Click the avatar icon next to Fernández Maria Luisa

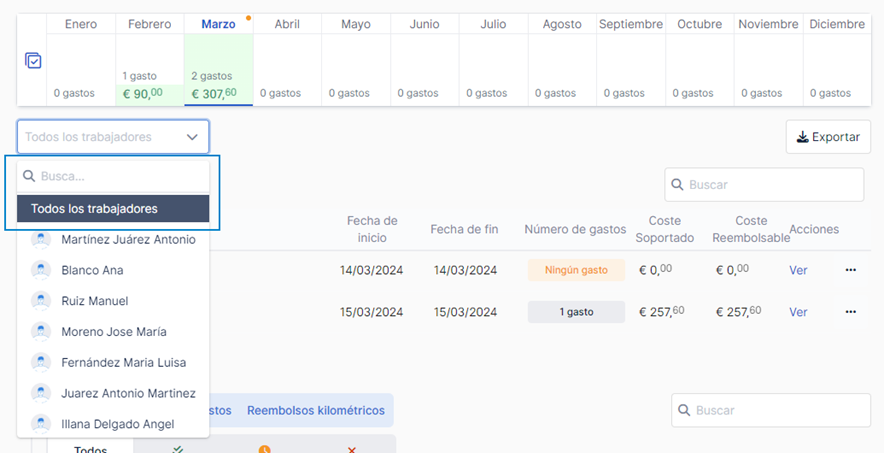[x=41, y=362]
